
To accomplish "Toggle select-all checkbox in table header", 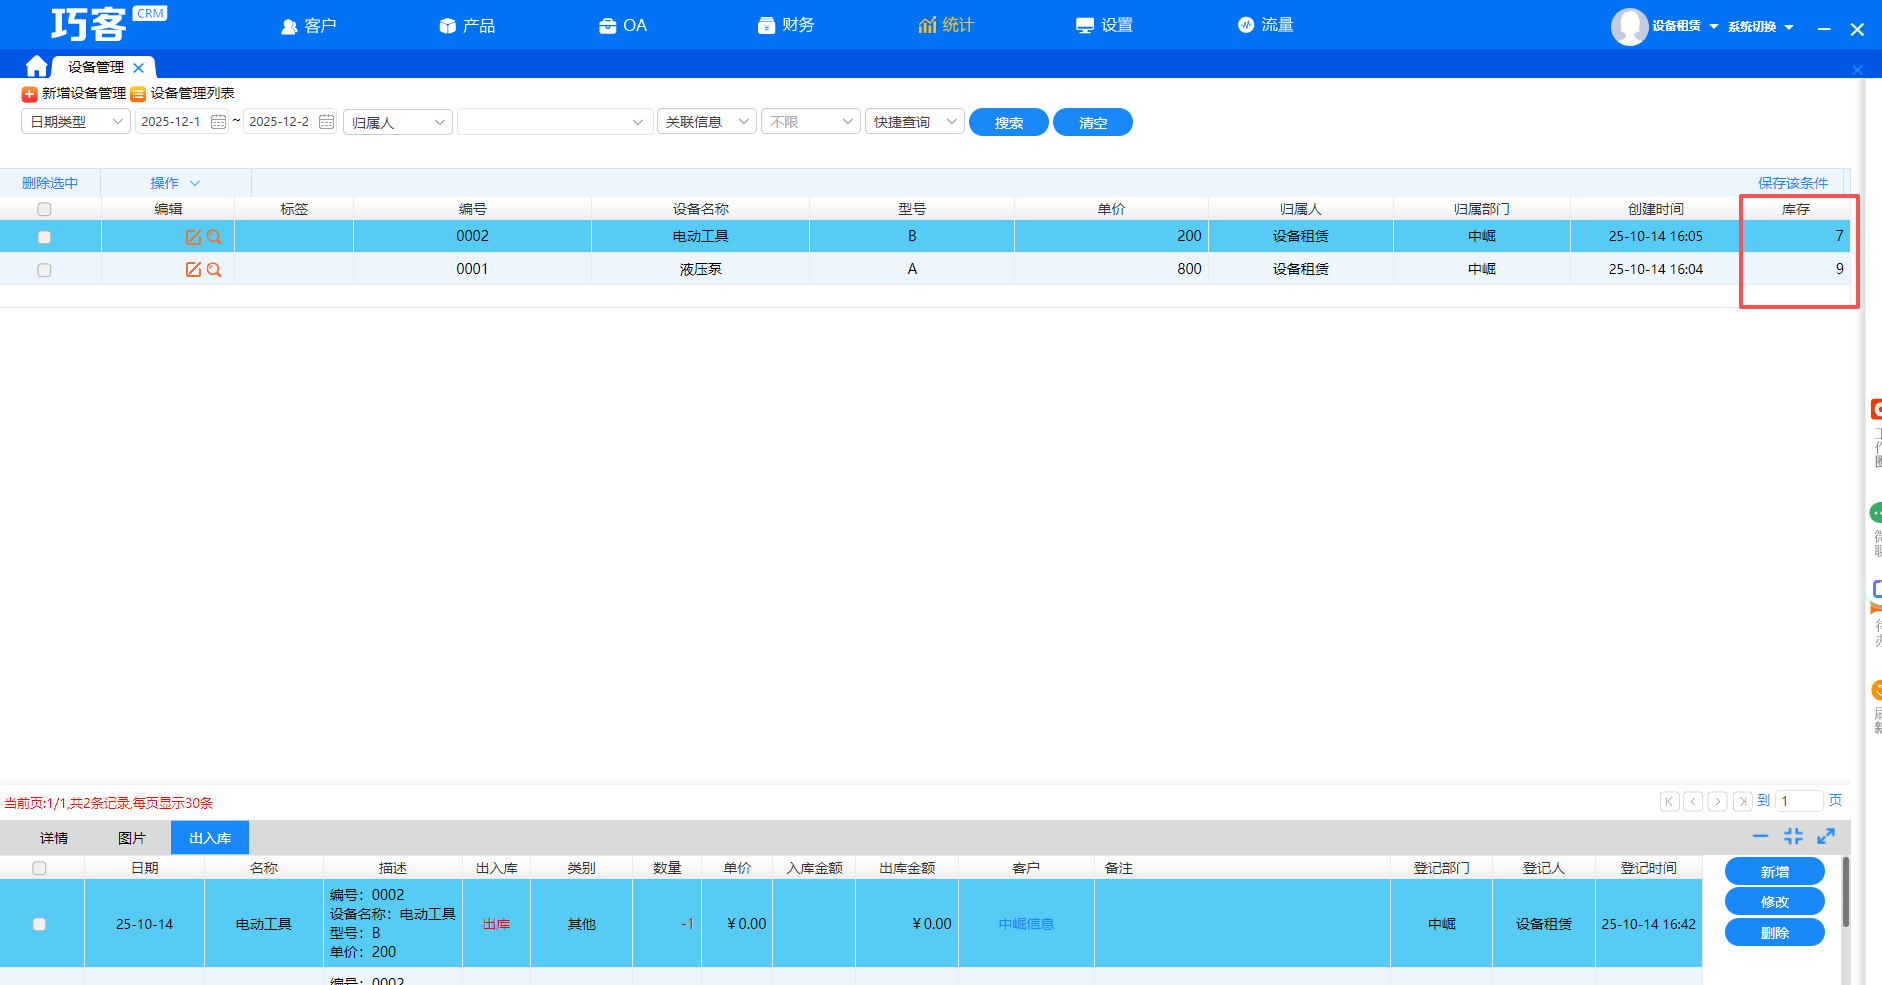I will tap(44, 209).
